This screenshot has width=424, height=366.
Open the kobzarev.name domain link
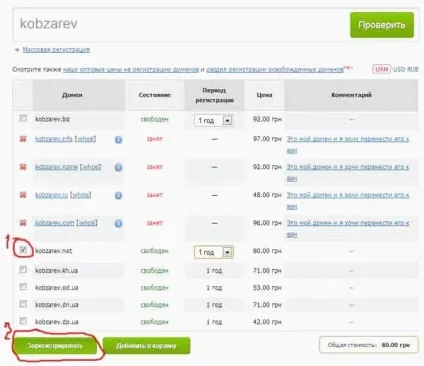pos(56,167)
